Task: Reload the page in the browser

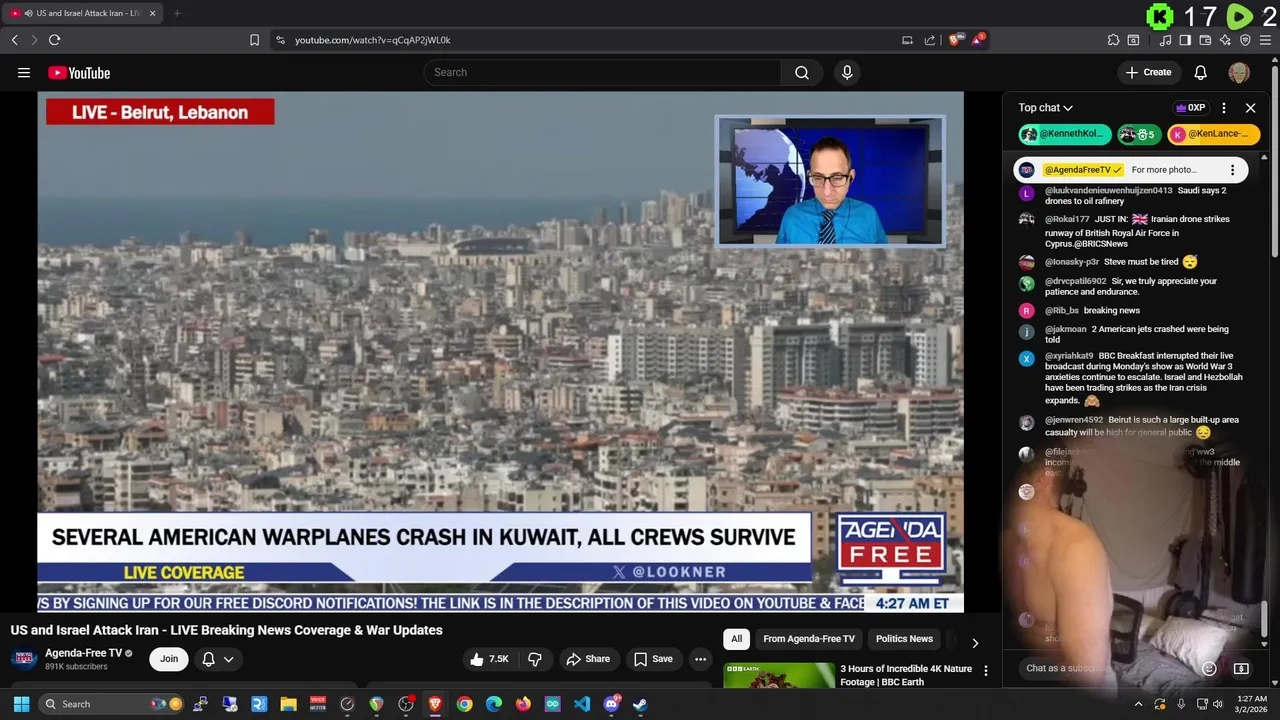Action: (54, 40)
